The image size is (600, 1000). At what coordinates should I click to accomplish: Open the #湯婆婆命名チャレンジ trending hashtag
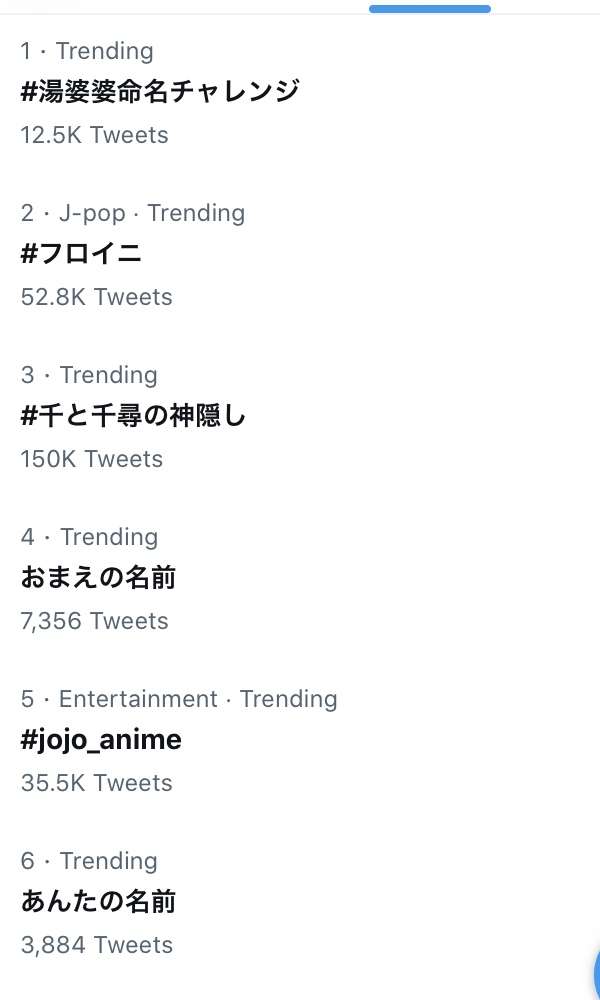coord(160,92)
